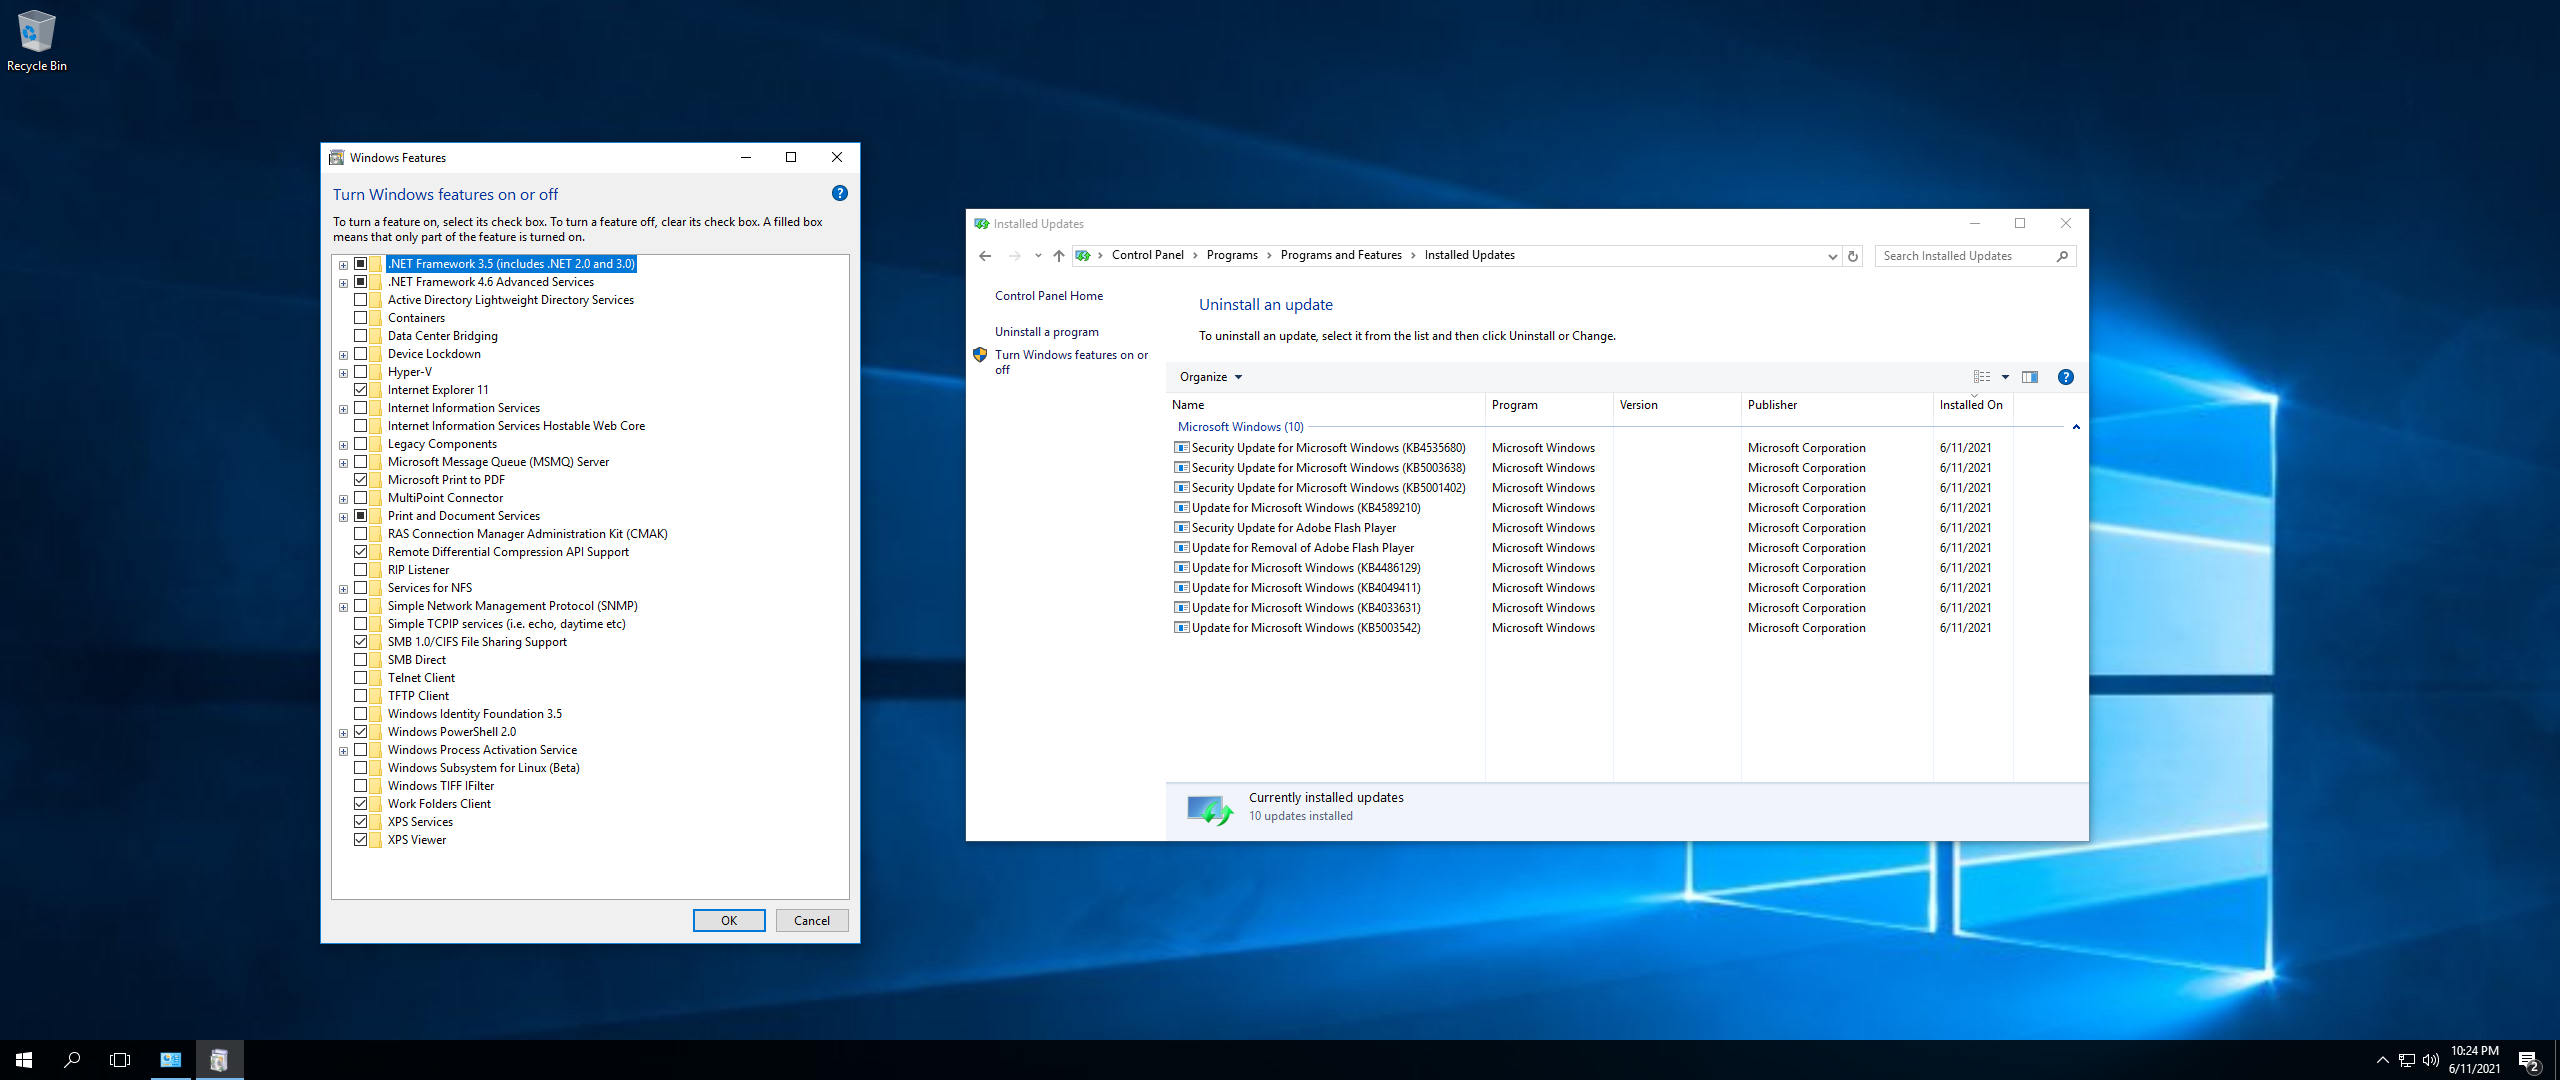Expand the Internet Information Services node
The width and height of the screenshot is (2560, 1080).
[x=343, y=409]
